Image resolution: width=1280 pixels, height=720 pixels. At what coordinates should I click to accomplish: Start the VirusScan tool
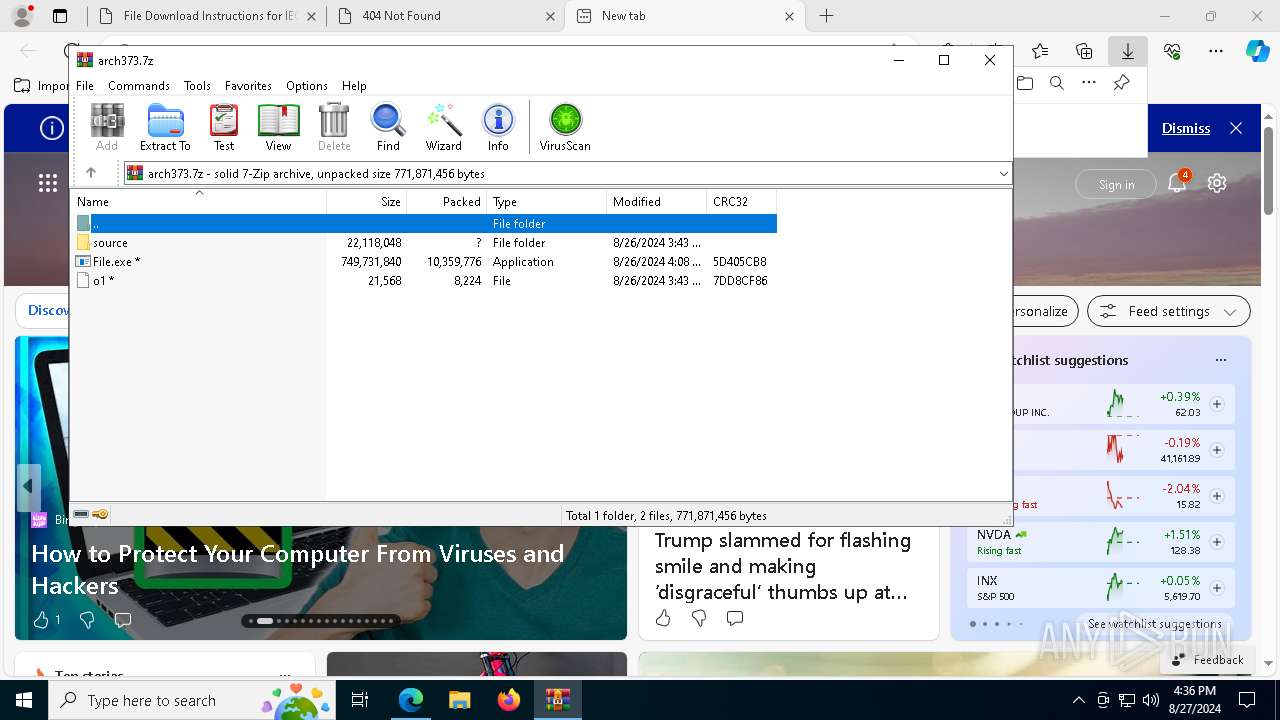point(565,127)
